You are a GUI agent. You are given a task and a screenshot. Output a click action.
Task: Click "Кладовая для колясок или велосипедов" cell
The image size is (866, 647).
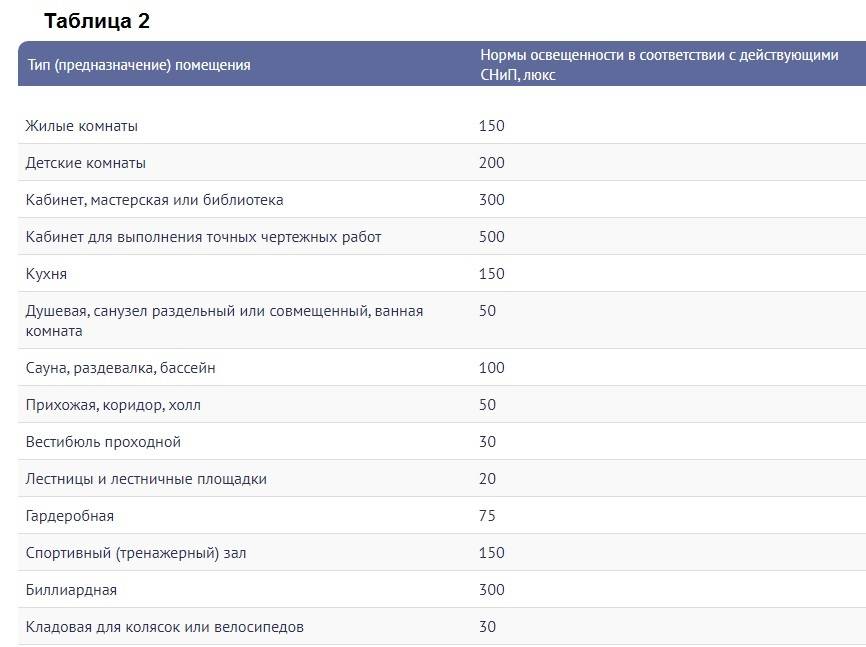(164, 627)
